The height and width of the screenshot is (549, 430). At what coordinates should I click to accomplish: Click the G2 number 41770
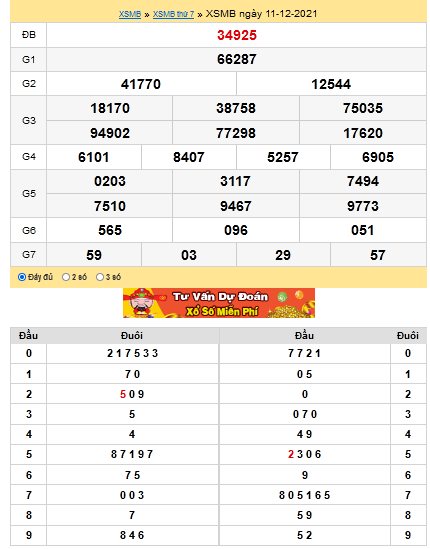coord(141,84)
